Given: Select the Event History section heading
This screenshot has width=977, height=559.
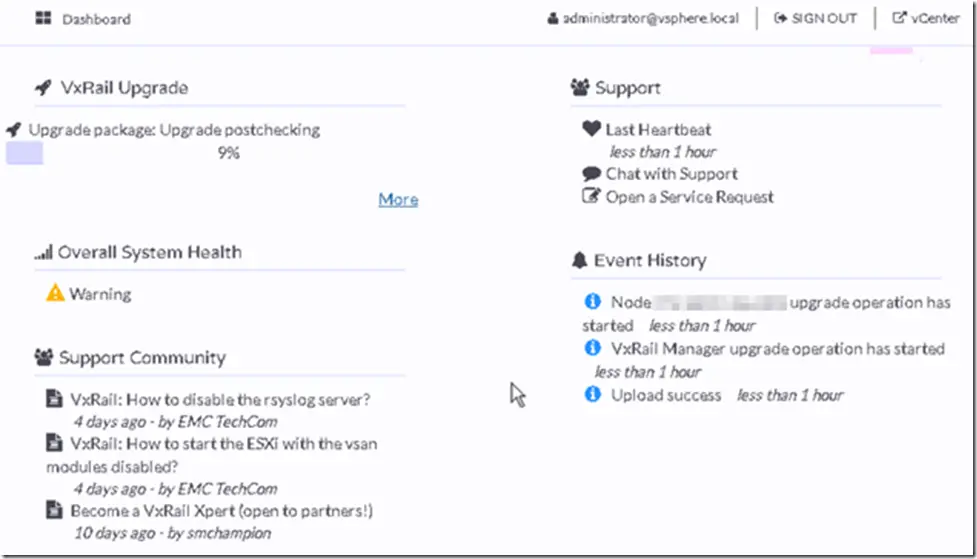Looking at the screenshot, I should [650, 260].
